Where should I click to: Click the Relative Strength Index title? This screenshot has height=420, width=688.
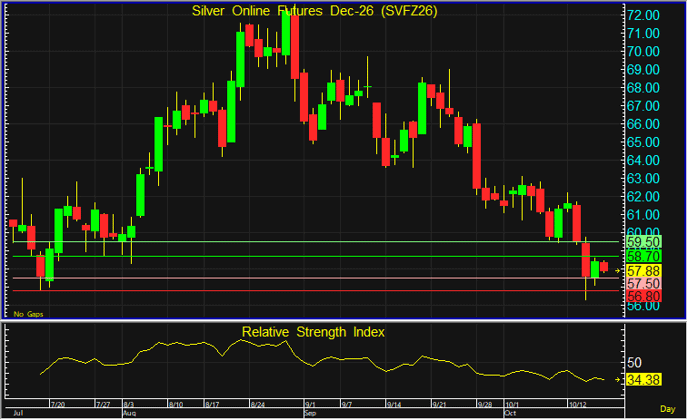tap(313, 332)
